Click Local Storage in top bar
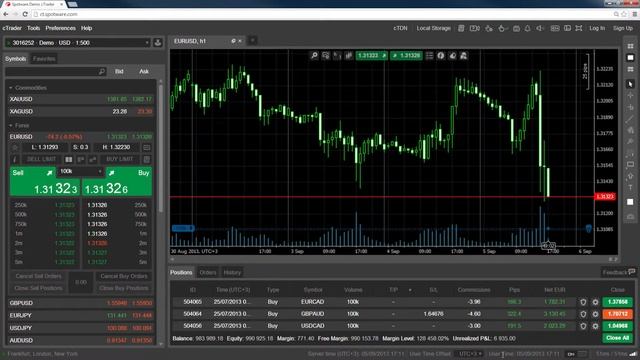Image resolution: width=640 pixels, height=360 pixels. click(x=433, y=28)
